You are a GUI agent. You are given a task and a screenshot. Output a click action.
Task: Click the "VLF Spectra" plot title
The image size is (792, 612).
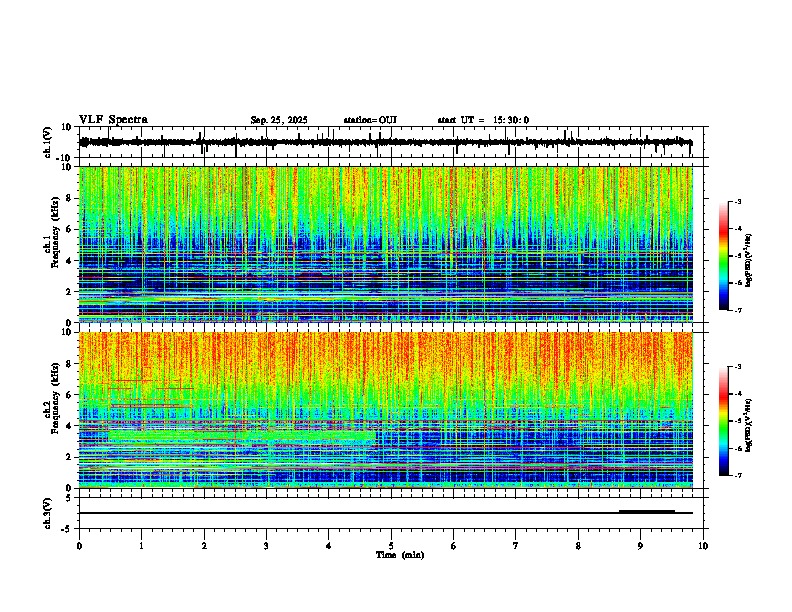pyautogui.click(x=113, y=120)
